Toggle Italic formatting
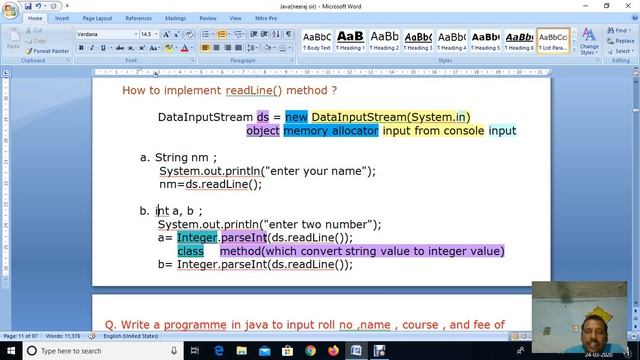Screen dimensions: 640x360 point(92,48)
